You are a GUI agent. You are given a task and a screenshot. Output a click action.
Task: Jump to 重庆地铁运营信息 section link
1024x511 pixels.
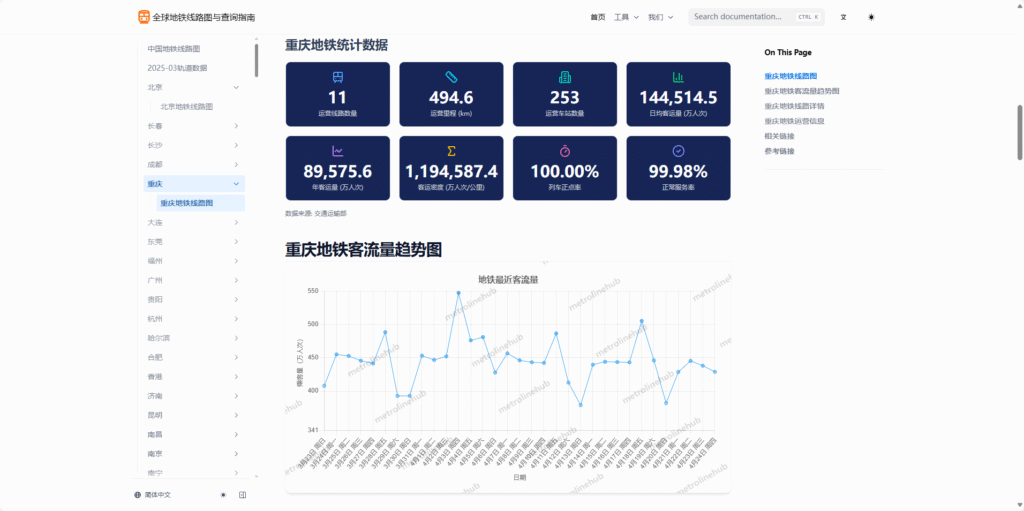click(x=795, y=121)
